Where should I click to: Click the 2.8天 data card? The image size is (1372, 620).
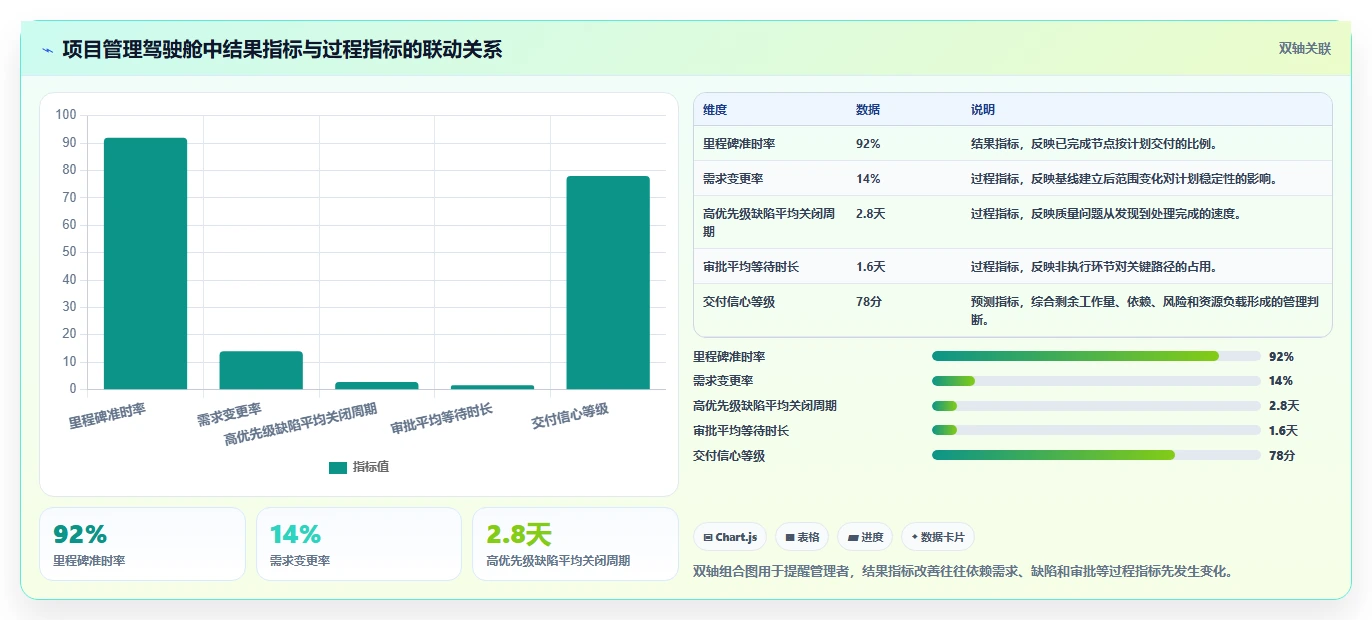point(575,544)
